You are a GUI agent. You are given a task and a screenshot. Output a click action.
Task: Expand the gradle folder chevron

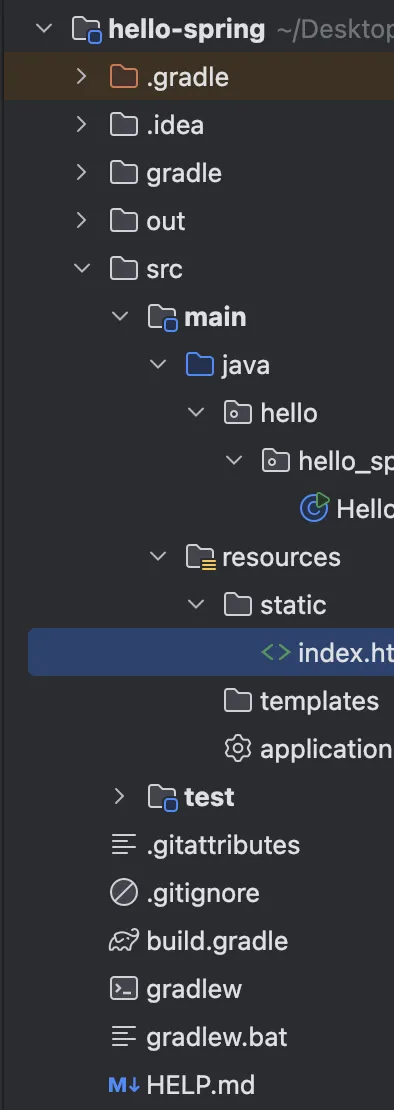click(x=82, y=173)
